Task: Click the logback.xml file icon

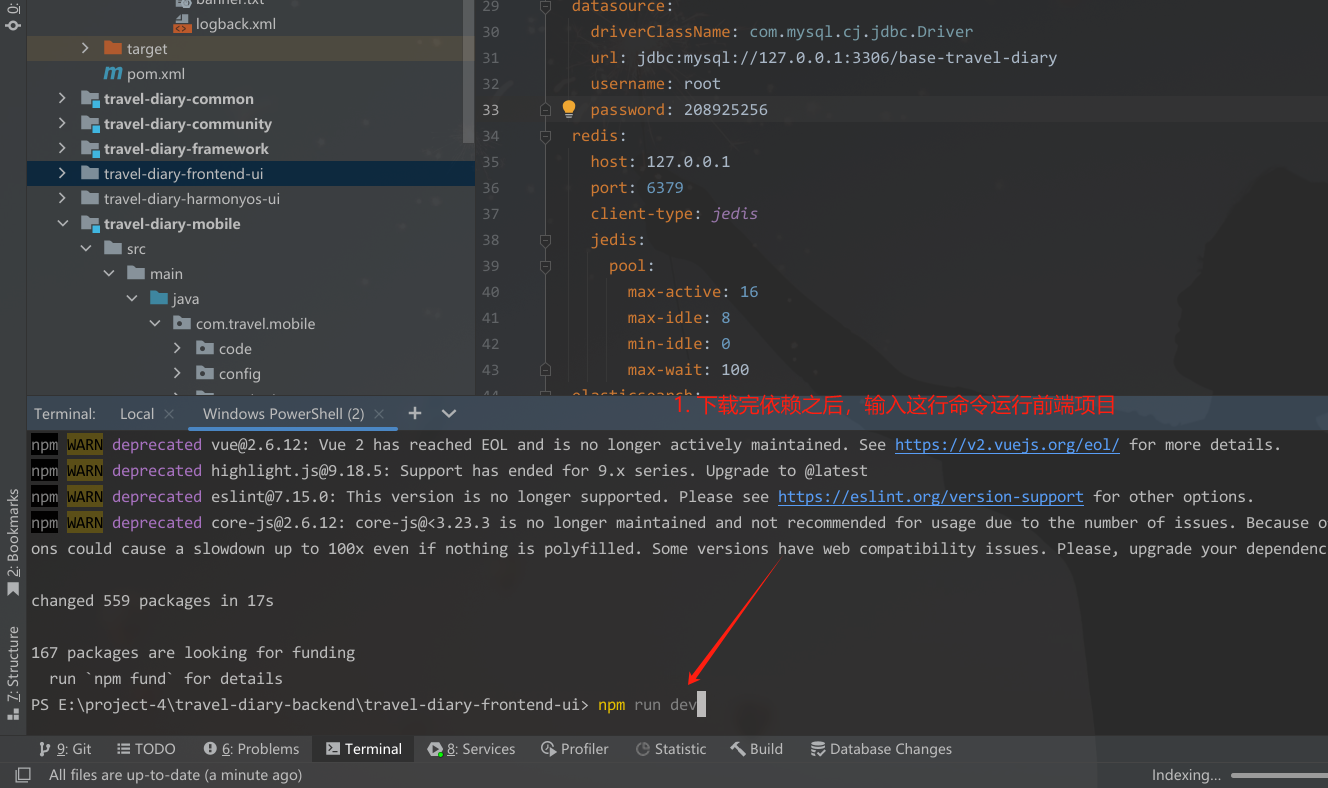Action: pyautogui.click(x=182, y=24)
